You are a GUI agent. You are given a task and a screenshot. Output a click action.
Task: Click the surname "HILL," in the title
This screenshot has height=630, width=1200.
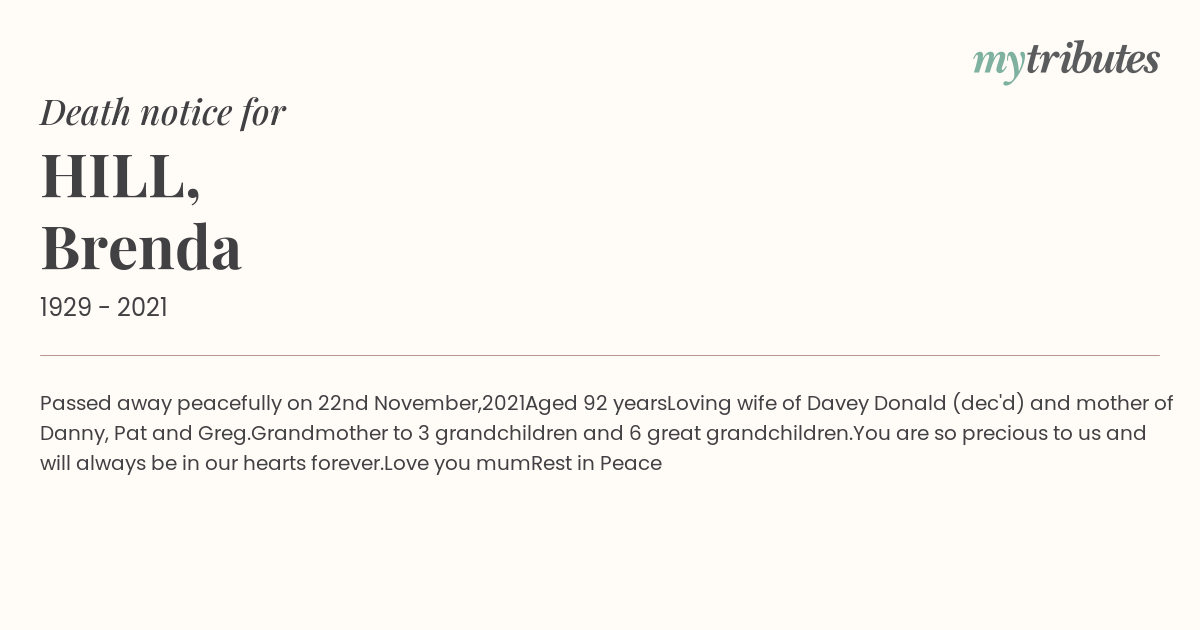pos(121,177)
